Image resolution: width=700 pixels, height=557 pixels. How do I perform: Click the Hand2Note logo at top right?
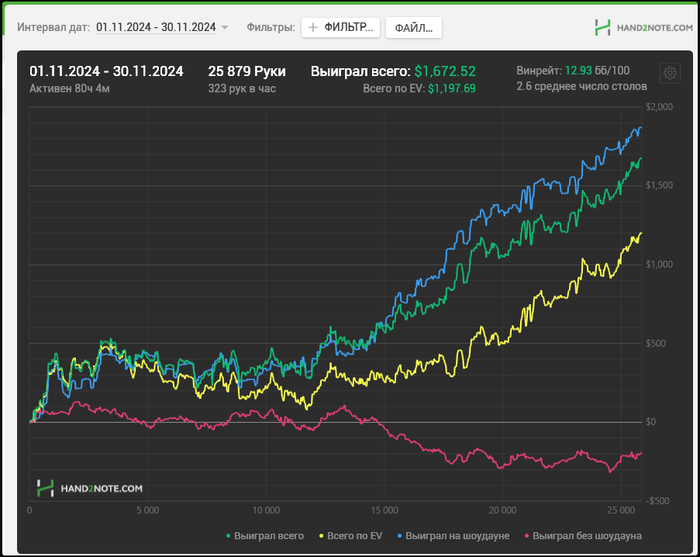[644, 28]
